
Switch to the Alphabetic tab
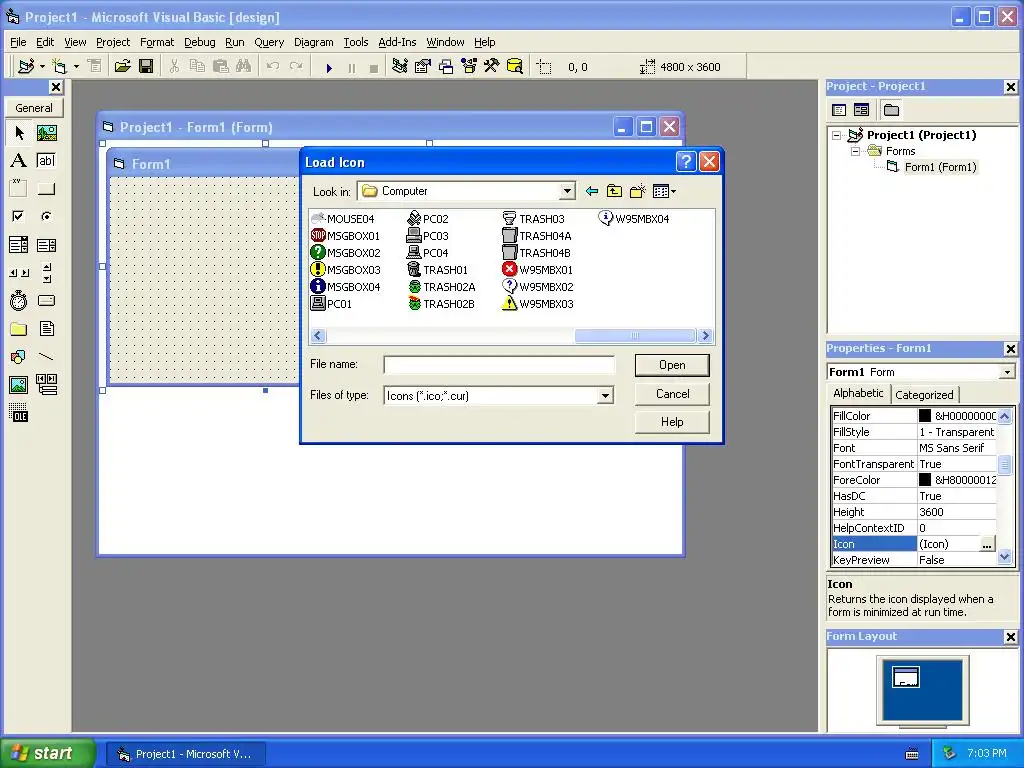pyautogui.click(x=858, y=393)
